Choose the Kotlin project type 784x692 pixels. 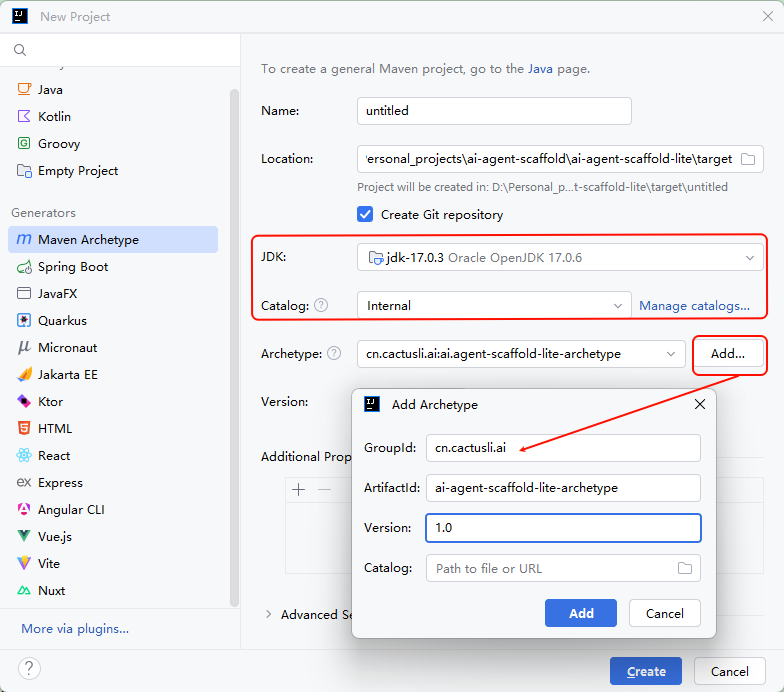click(113, 116)
